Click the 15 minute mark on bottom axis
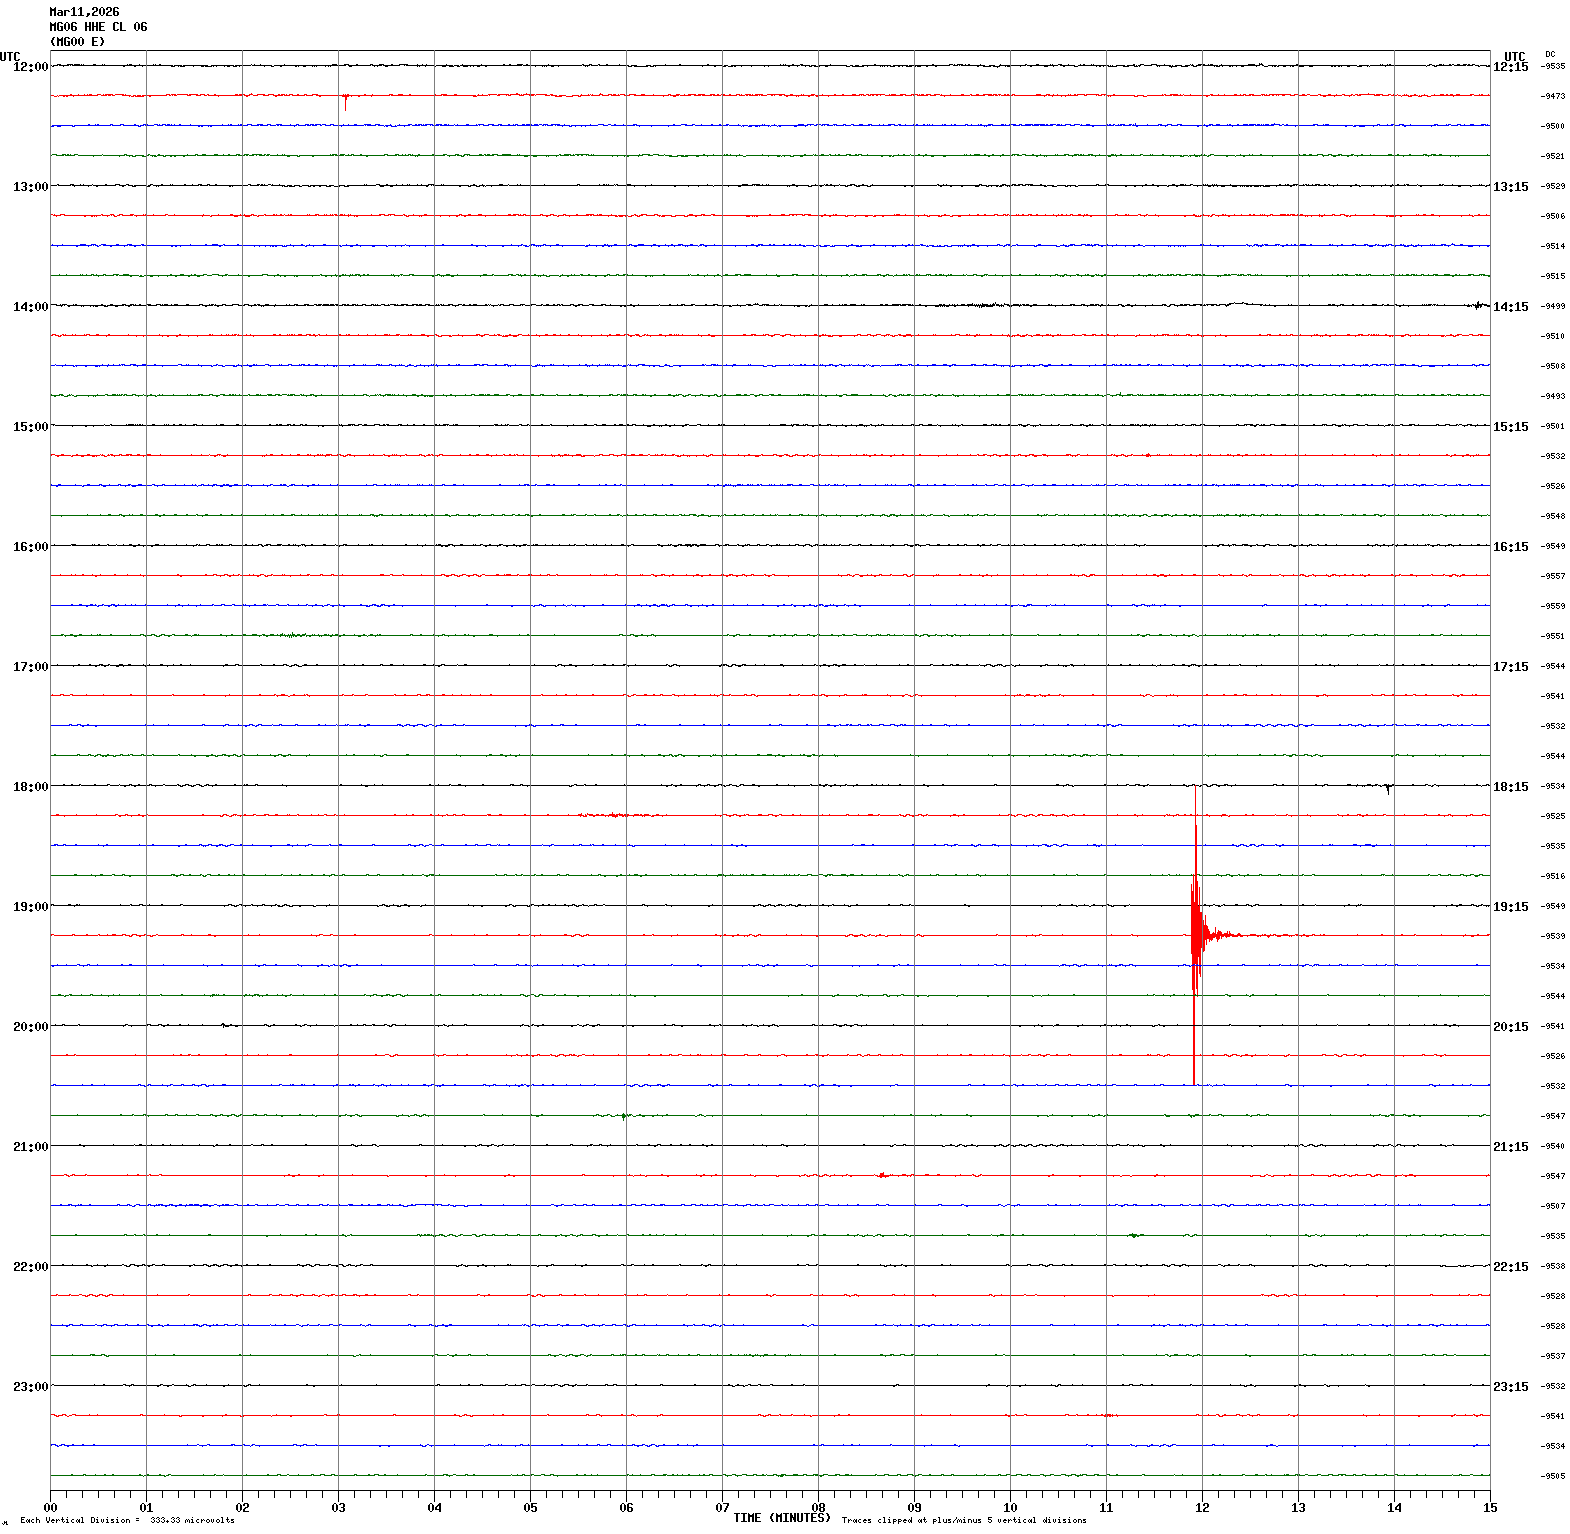This screenshot has height=1534, width=1570. point(1490,1508)
